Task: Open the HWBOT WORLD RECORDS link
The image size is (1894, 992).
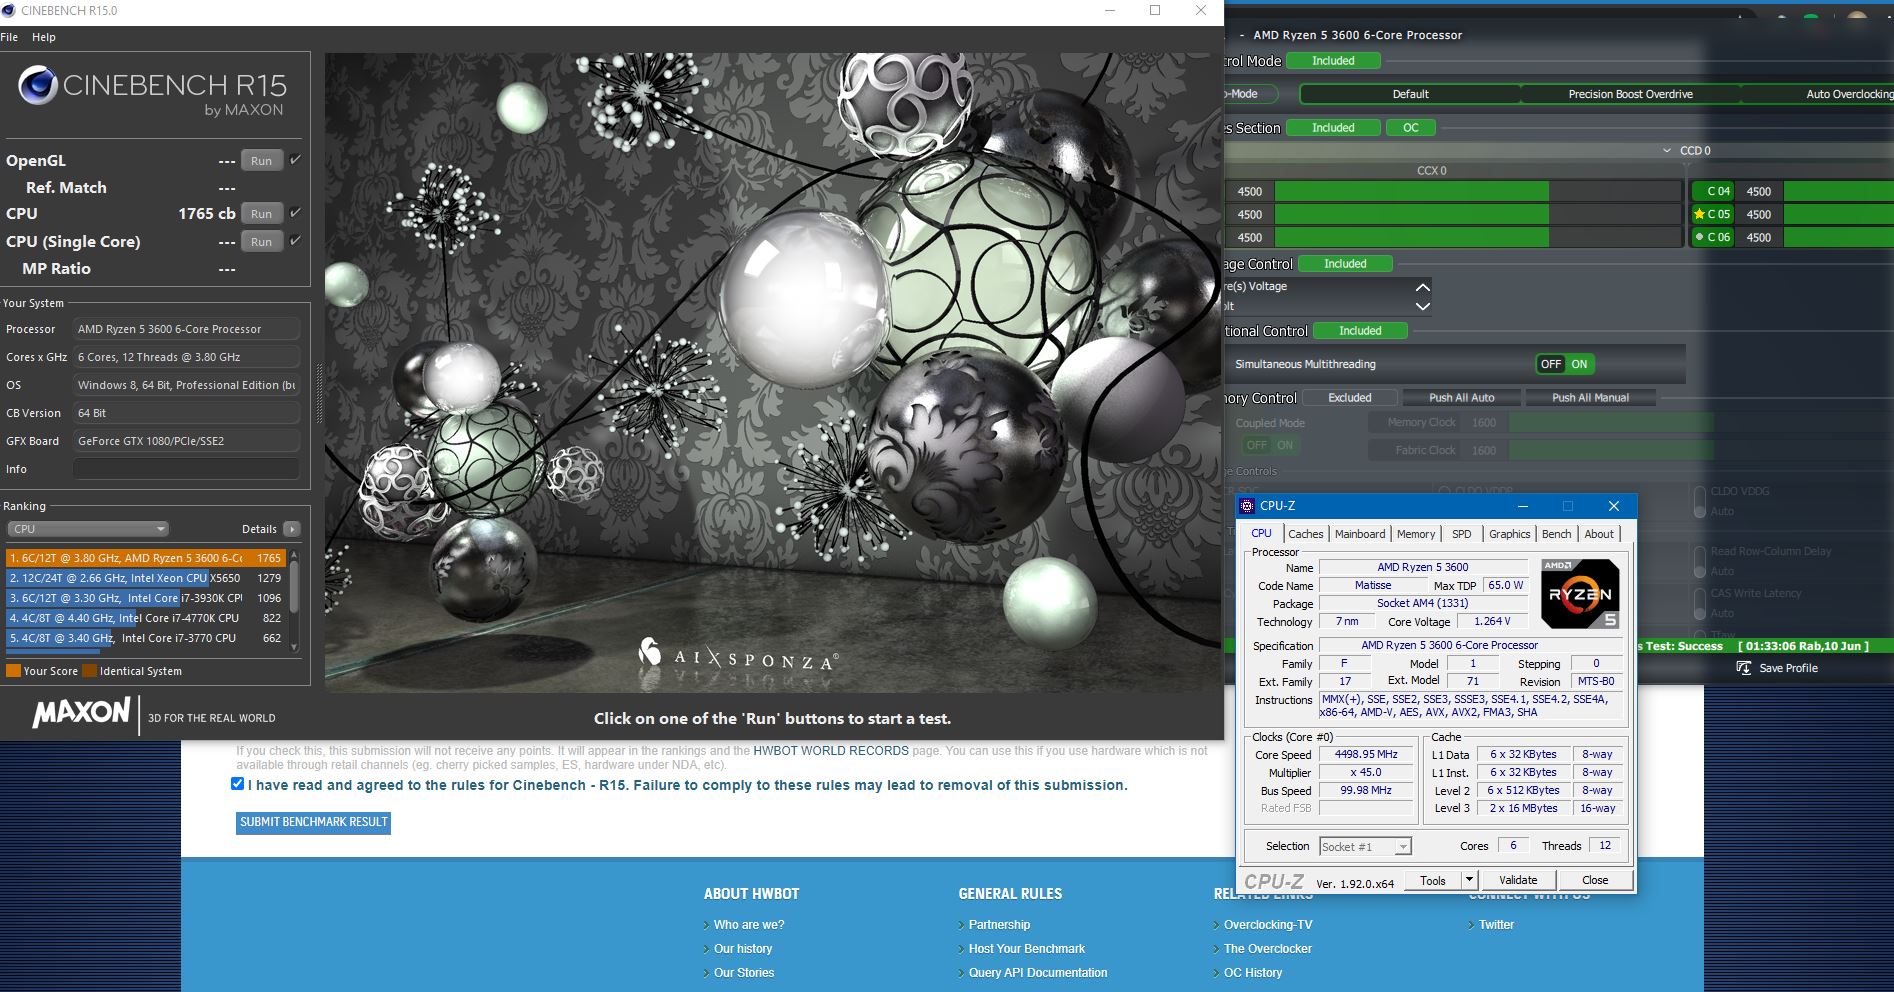Action: [830, 751]
